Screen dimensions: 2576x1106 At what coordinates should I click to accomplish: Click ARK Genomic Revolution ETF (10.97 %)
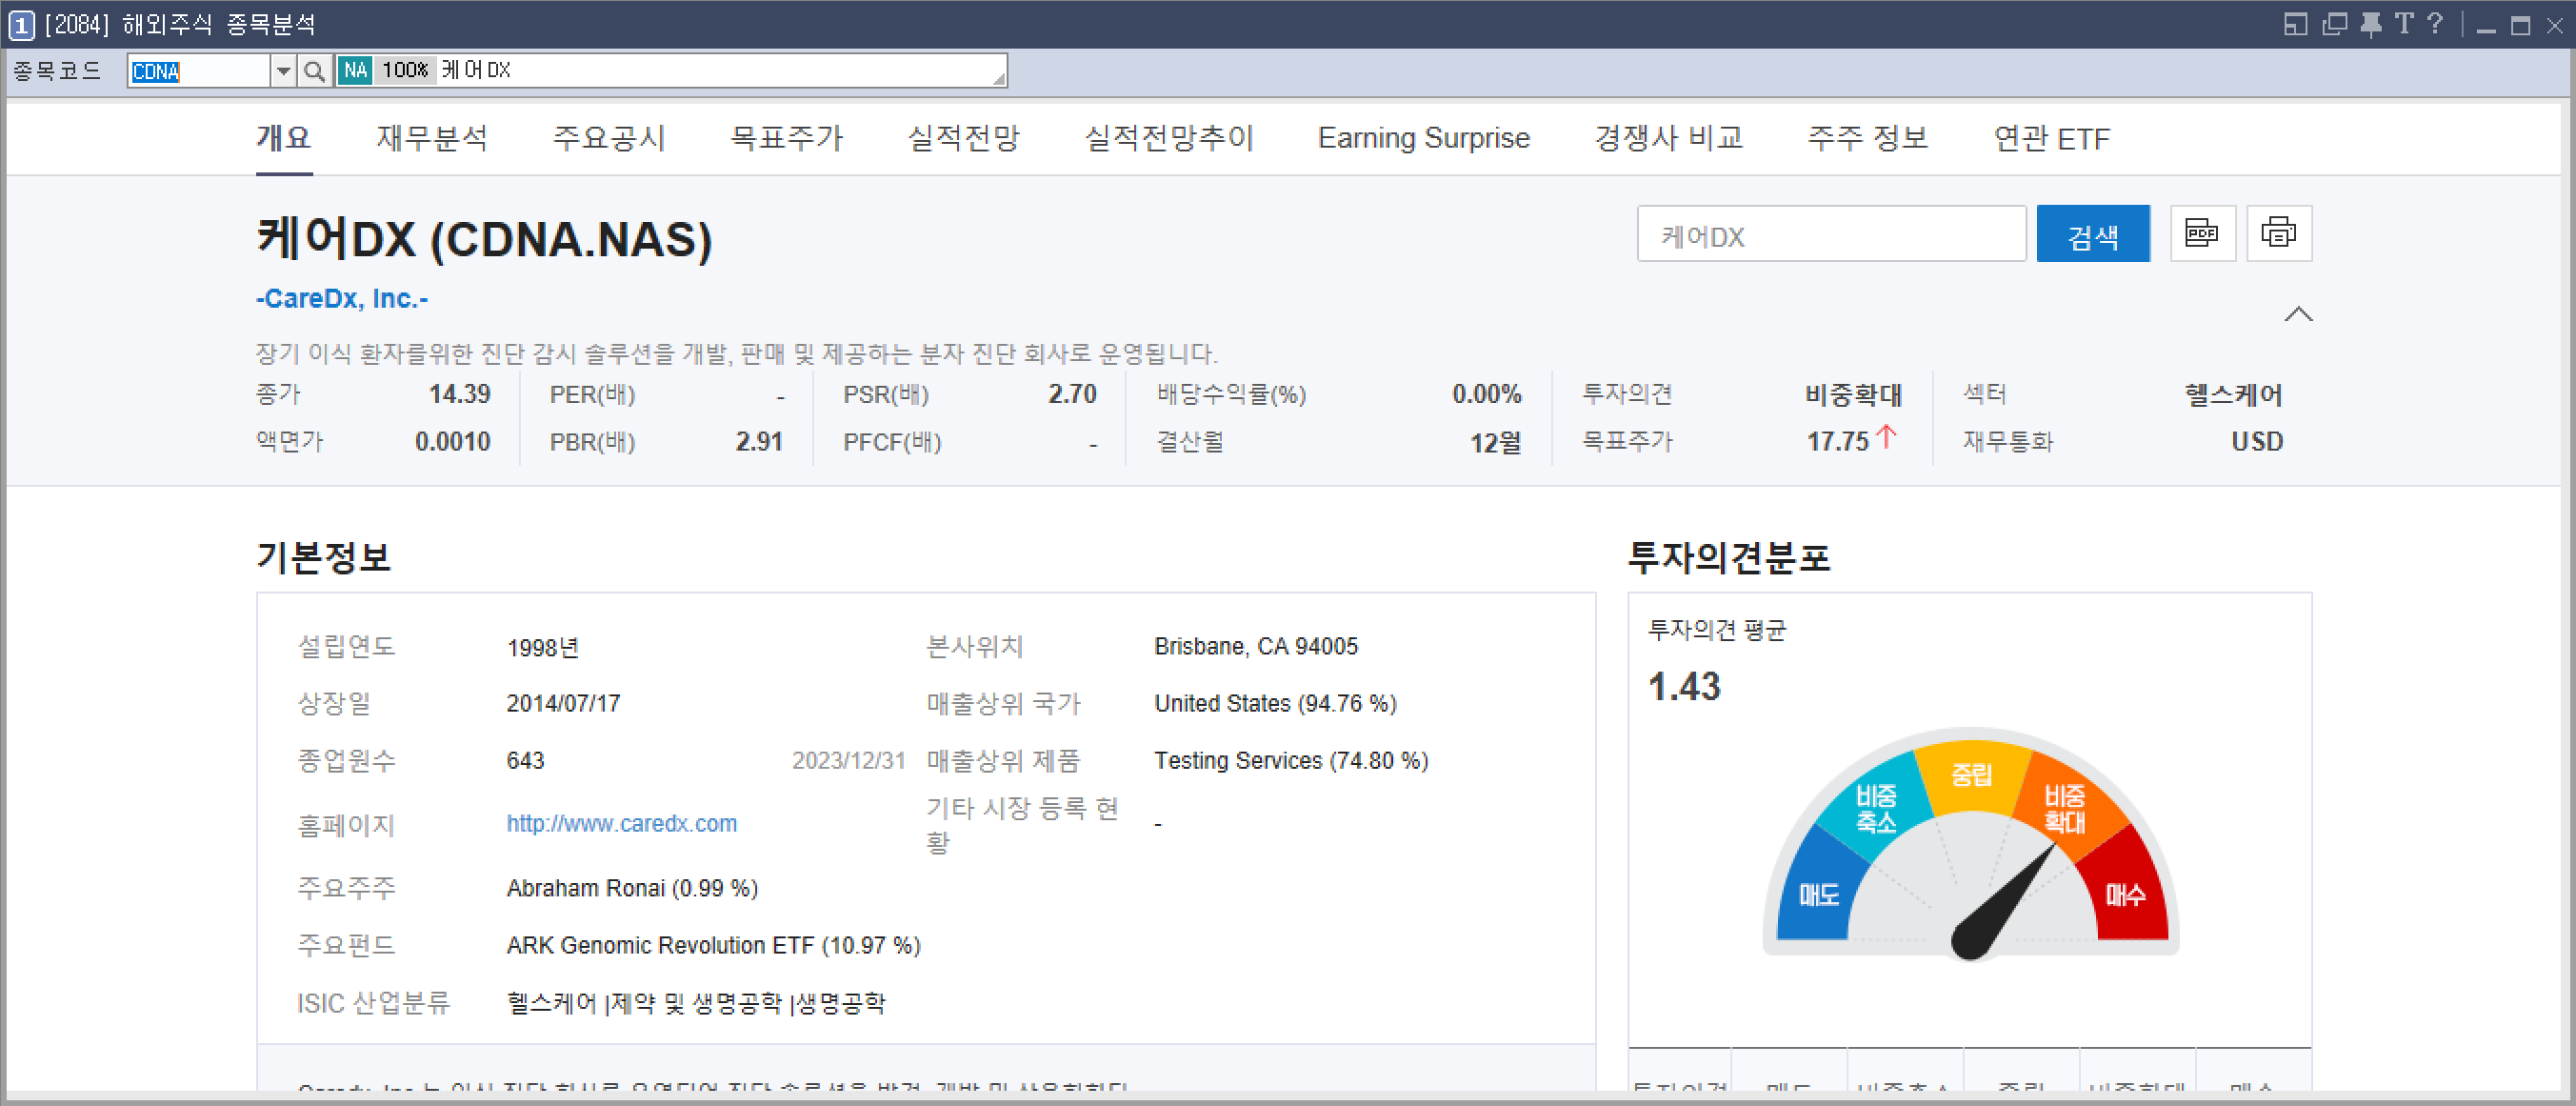click(x=713, y=945)
